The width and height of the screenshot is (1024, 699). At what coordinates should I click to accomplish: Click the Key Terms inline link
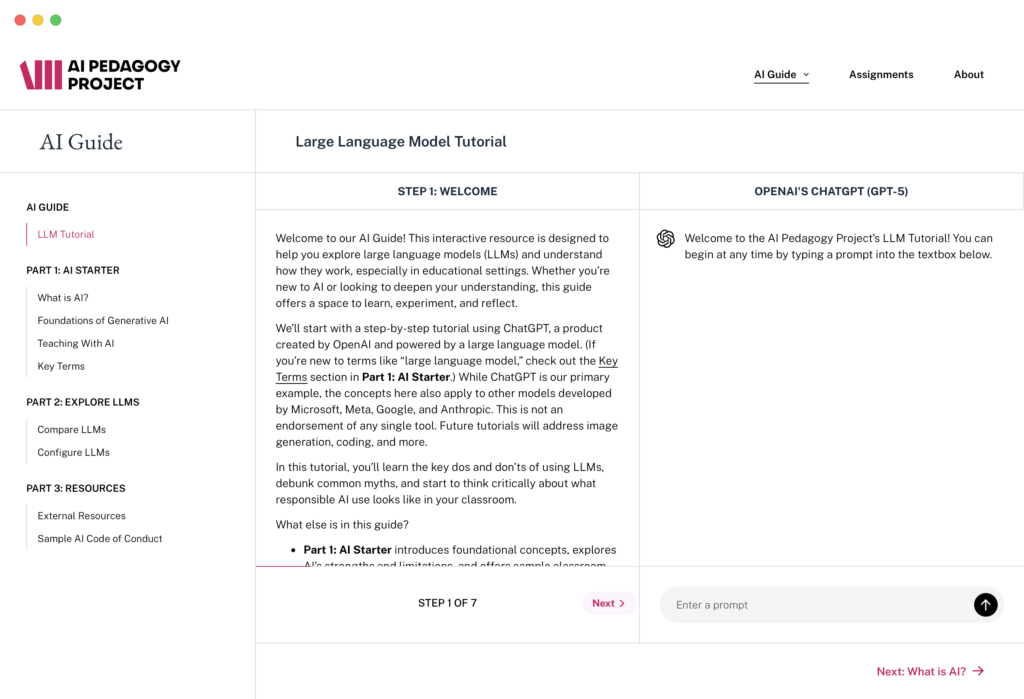coord(608,361)
